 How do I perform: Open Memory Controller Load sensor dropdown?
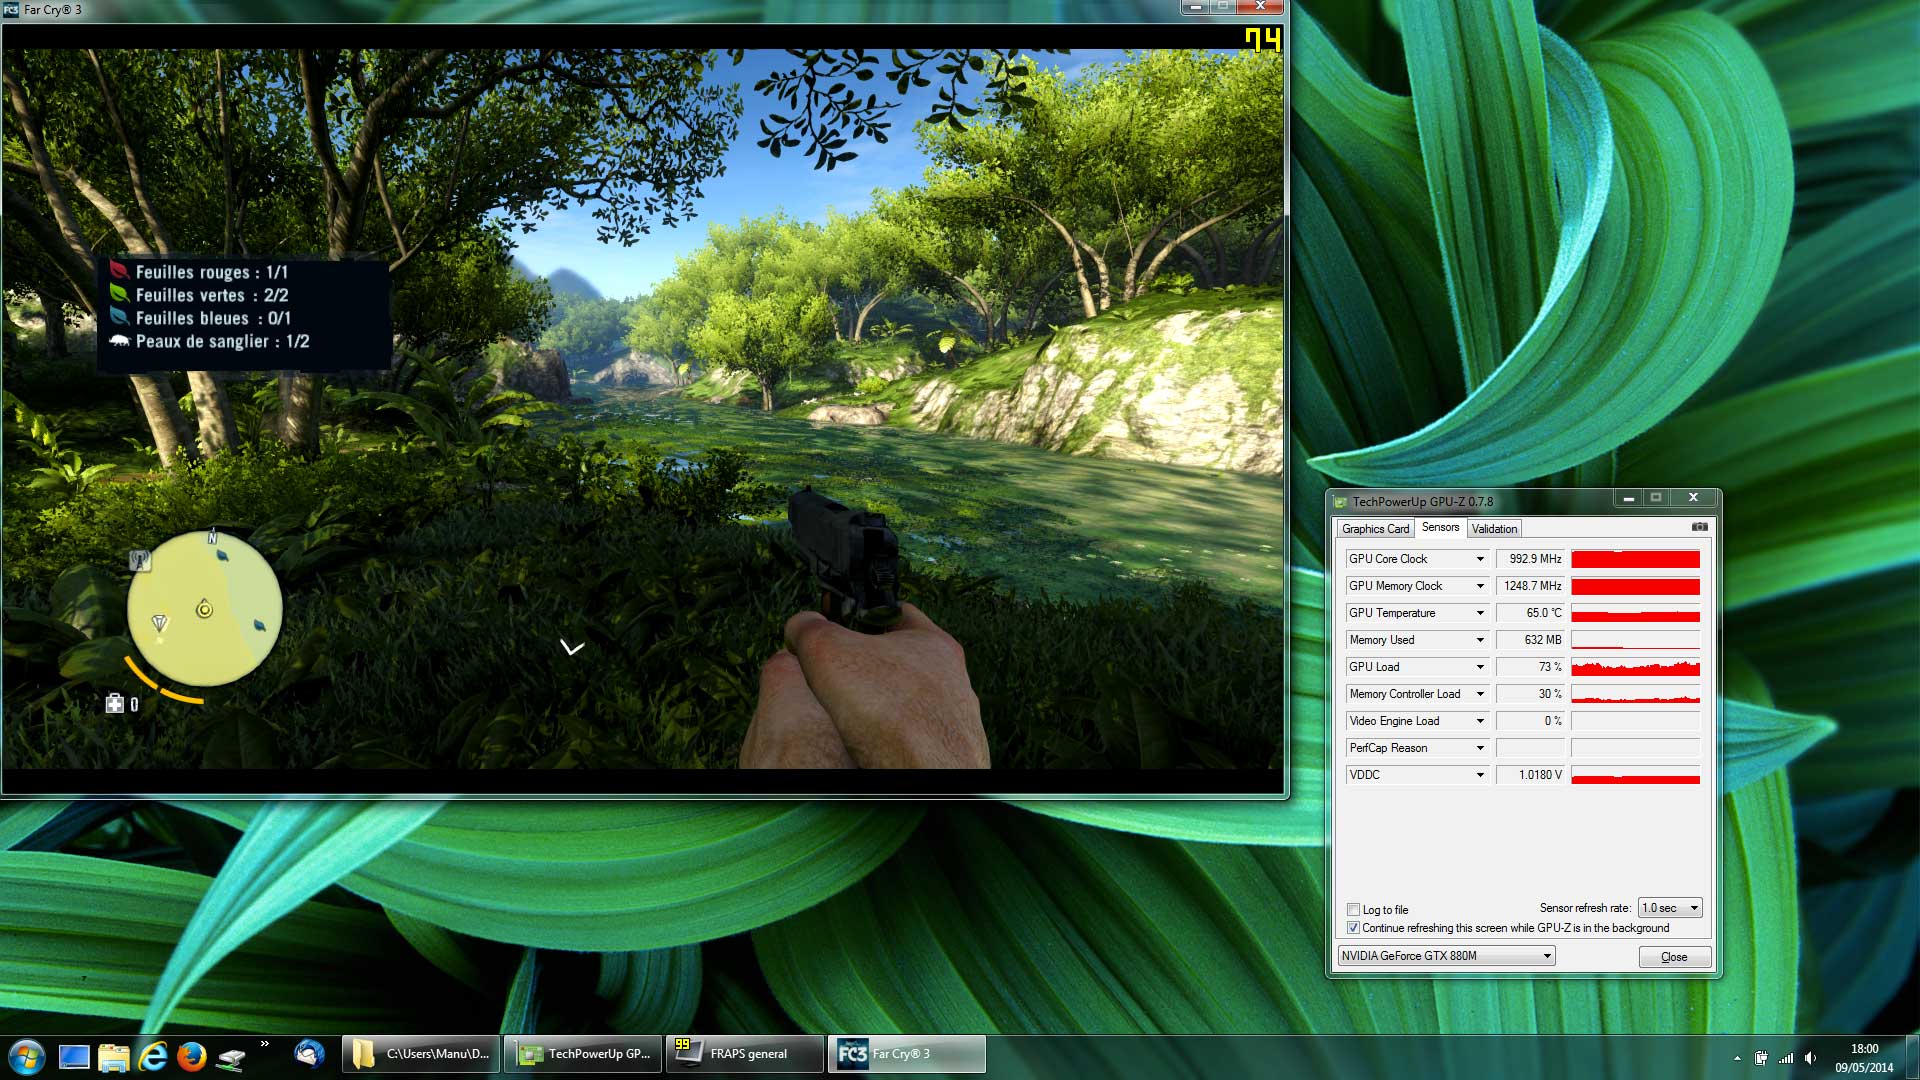[1480, 694]
